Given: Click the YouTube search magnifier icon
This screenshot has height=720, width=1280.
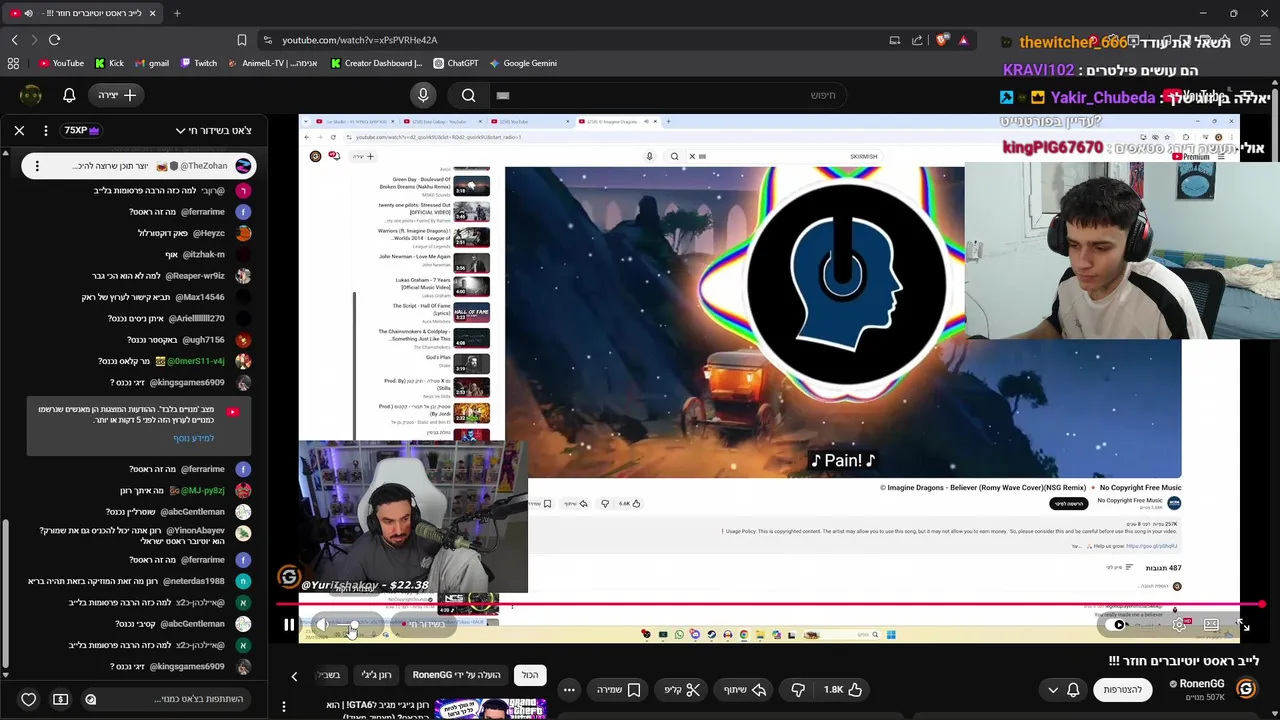Looking at the screenshot, I should (x=469, y=95).
